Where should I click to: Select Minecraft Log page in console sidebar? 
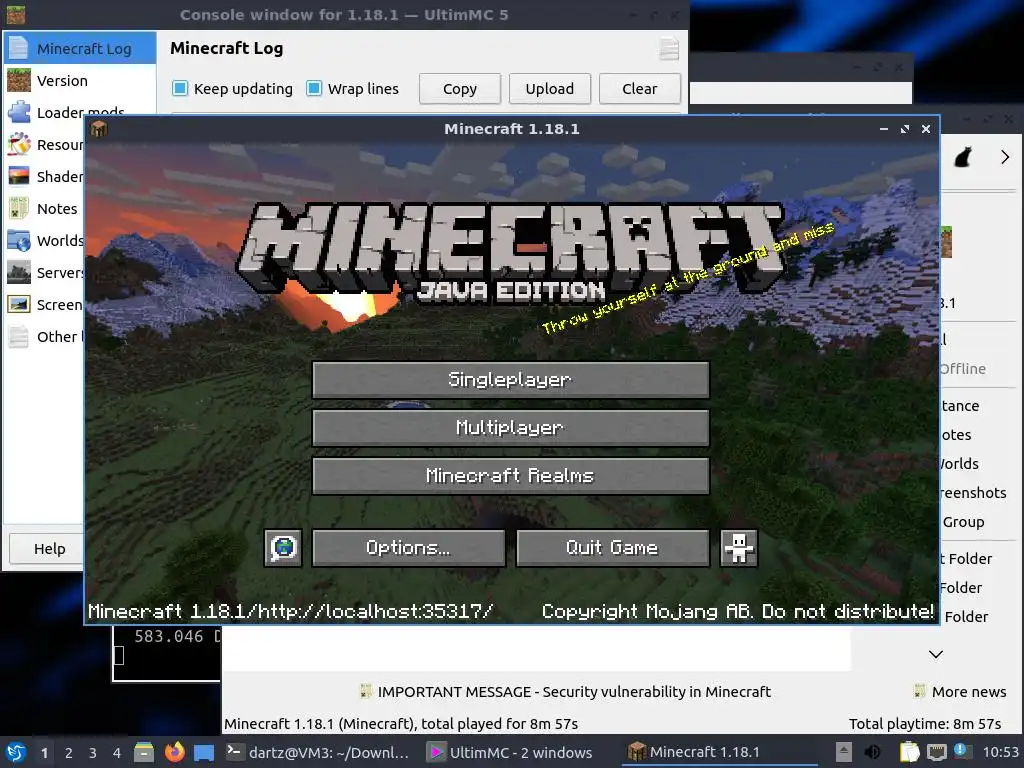(80, 48)
